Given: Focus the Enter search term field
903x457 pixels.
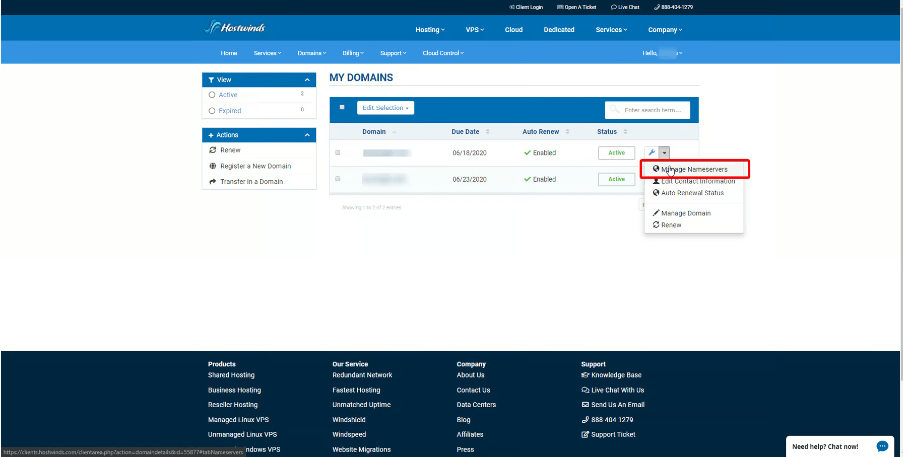Looking at the screenshot, I should 647,109.
